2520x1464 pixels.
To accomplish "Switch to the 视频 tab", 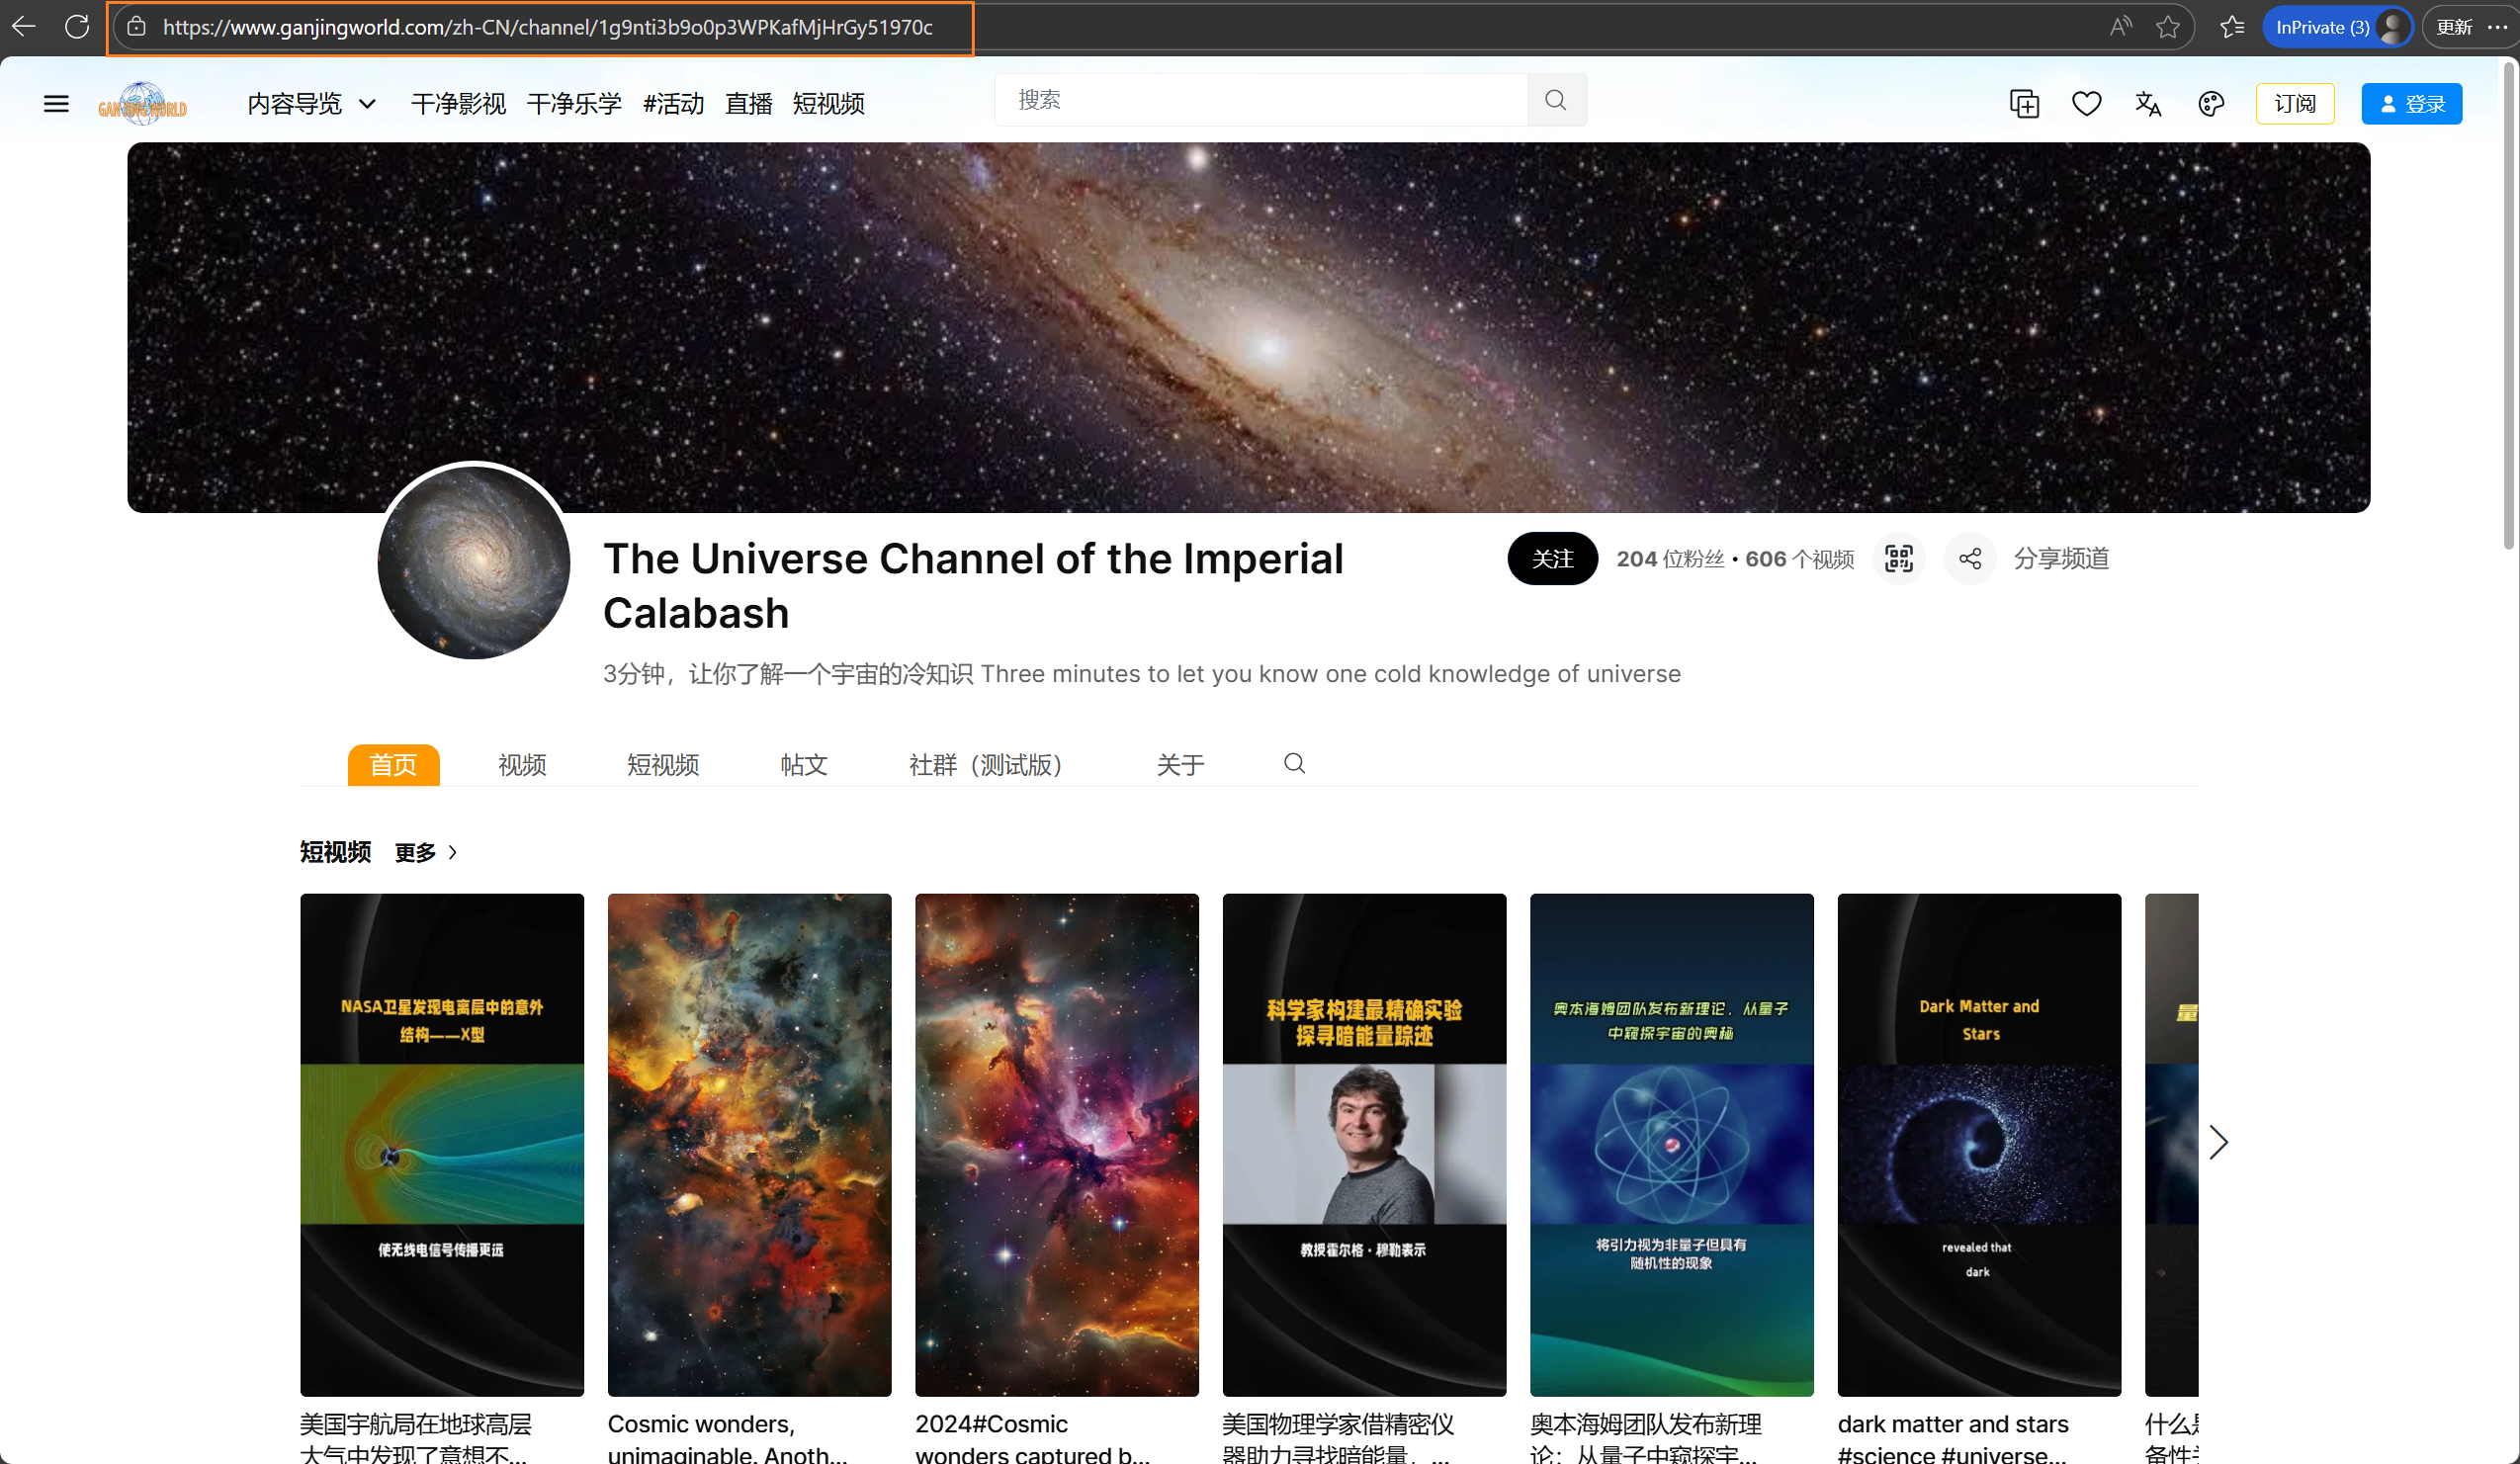I will [522, 765].
